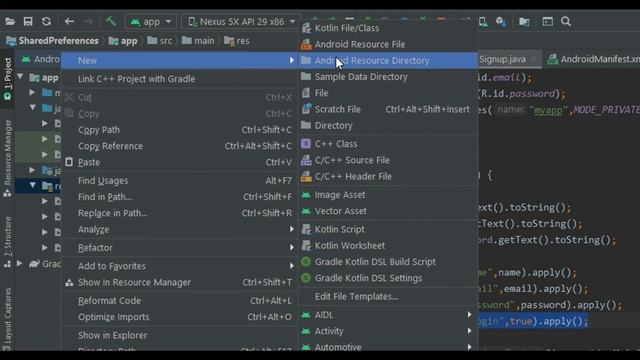Select Android Resource Directory
Viewport: 640px width, 360px height.
(388, 60)
